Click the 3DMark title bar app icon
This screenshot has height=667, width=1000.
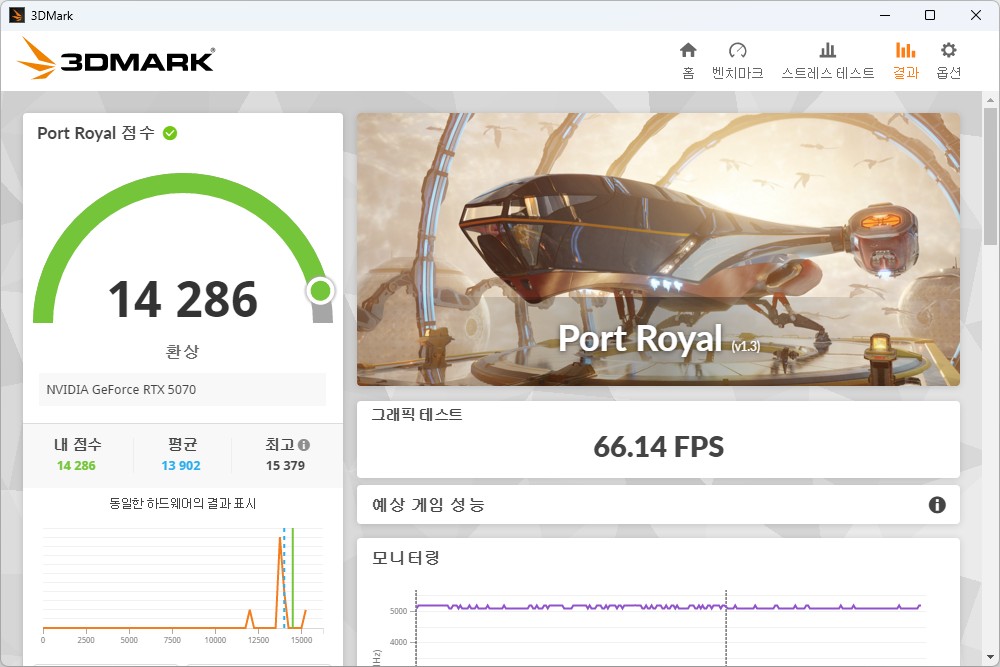17,15
